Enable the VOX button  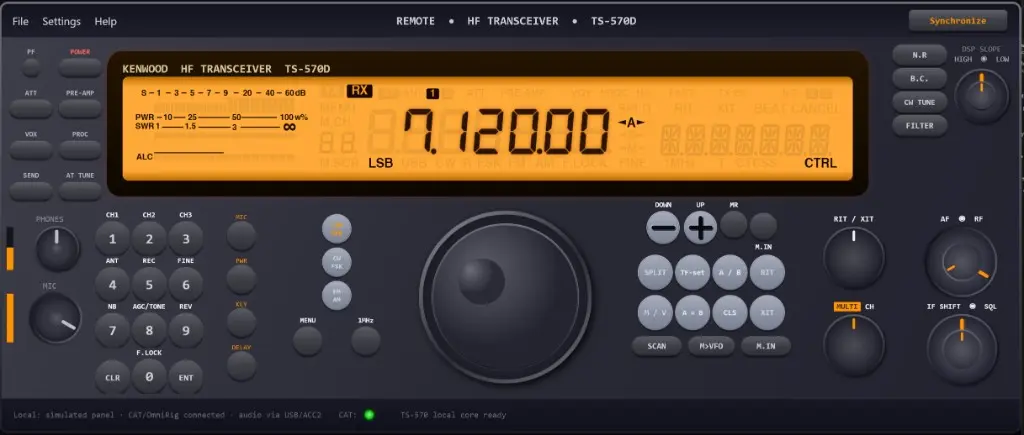[31, 150]
